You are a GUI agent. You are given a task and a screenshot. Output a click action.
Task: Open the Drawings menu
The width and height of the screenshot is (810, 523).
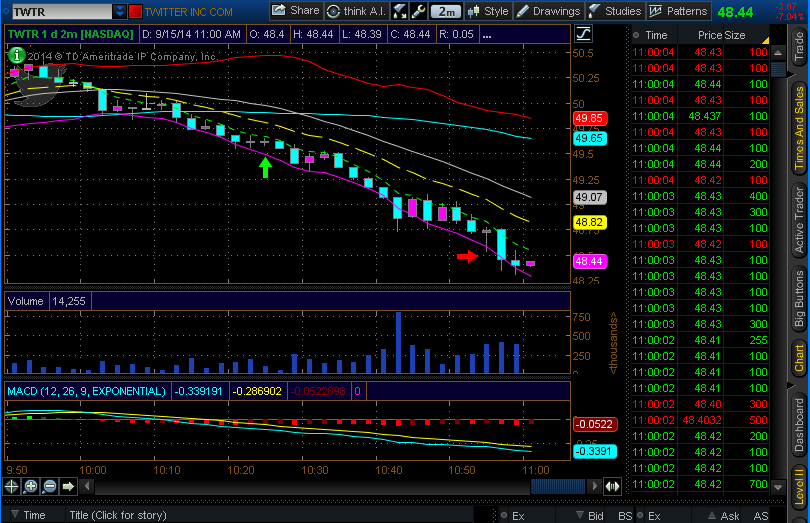[x=549, y=11]
